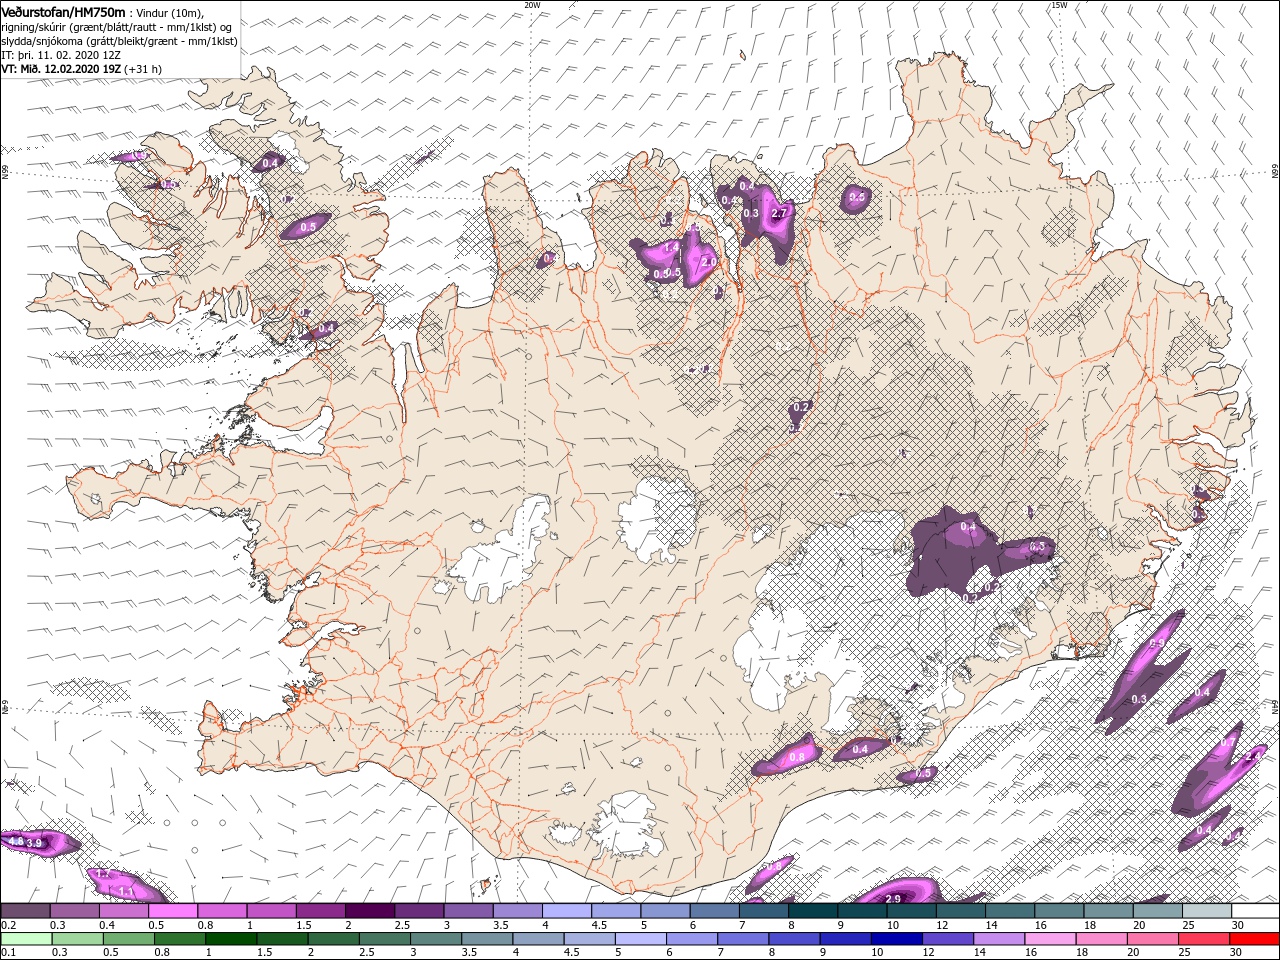Image resolution: width=1280 pixels, height=960 pixels.
Task: Pick the lavender snow swatch for 4–4.5 mm
Action: (566, 911)
